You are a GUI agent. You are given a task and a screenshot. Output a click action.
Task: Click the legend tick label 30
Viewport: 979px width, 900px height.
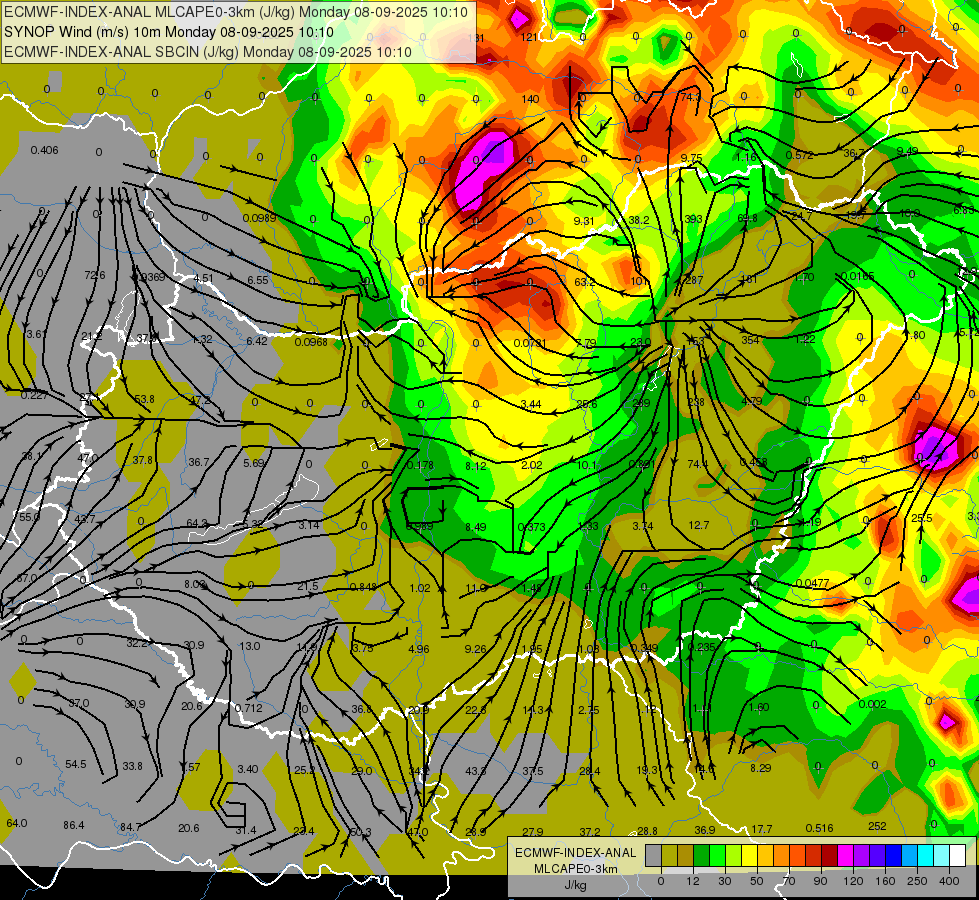[725, 881]
